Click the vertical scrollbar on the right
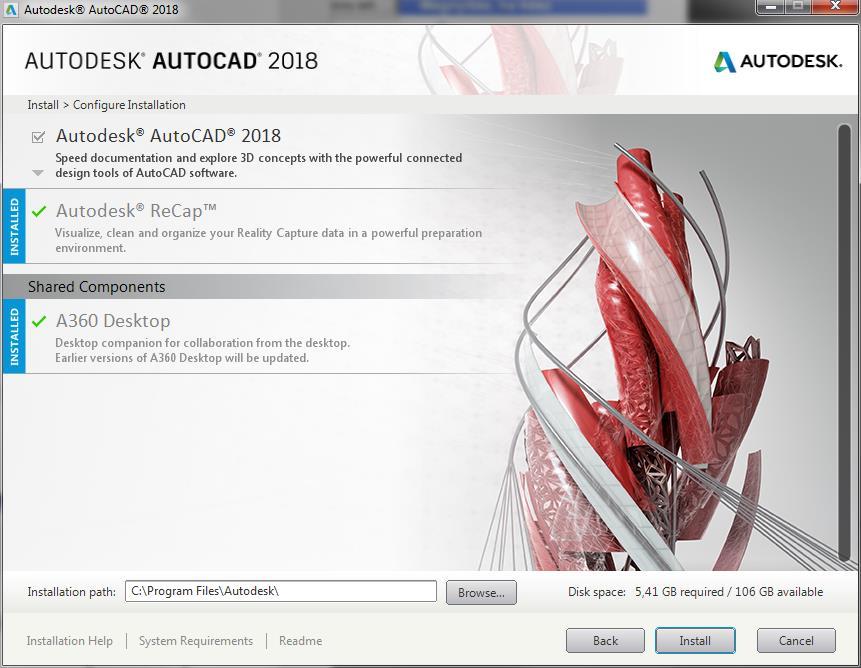Viewport: 861px width, 668px height. point(845,343)
